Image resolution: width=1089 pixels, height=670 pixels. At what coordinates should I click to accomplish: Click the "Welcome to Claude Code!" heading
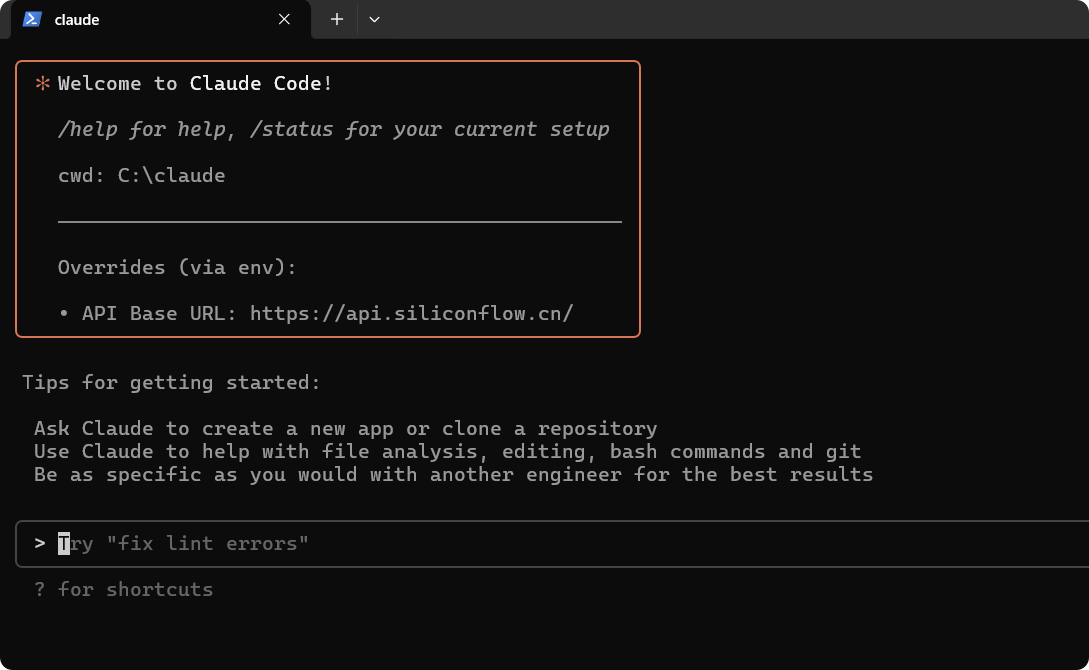[195, 83]
